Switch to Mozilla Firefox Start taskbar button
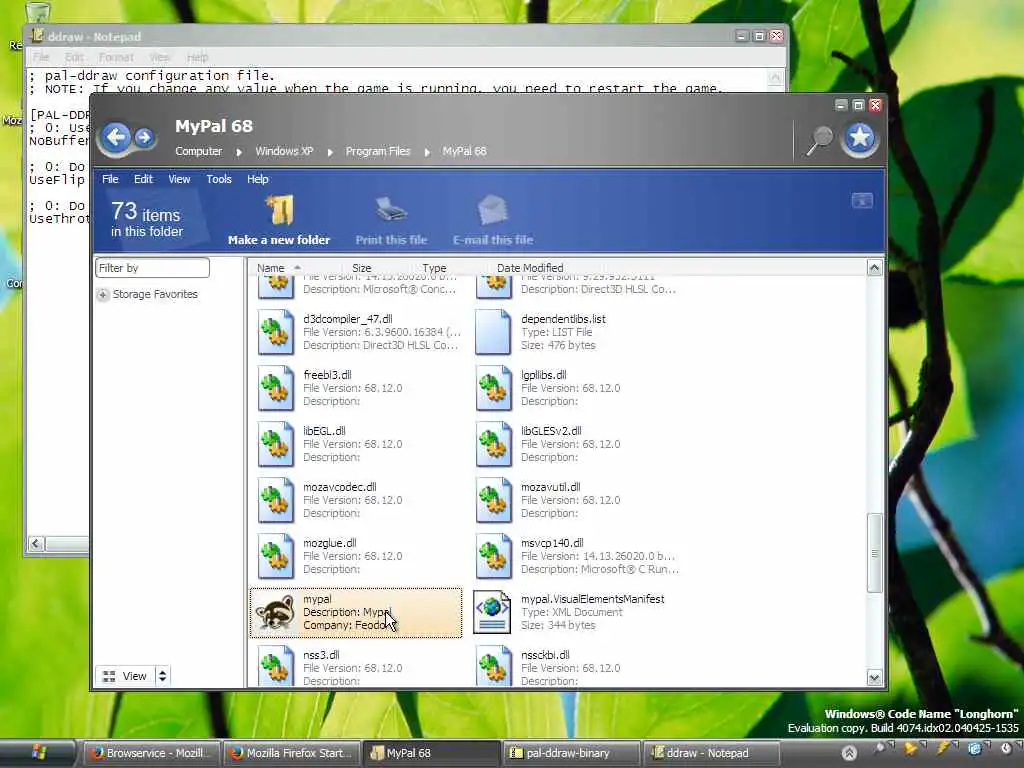The width and height of the screenshot is (1024, 768). click(292, 753)
